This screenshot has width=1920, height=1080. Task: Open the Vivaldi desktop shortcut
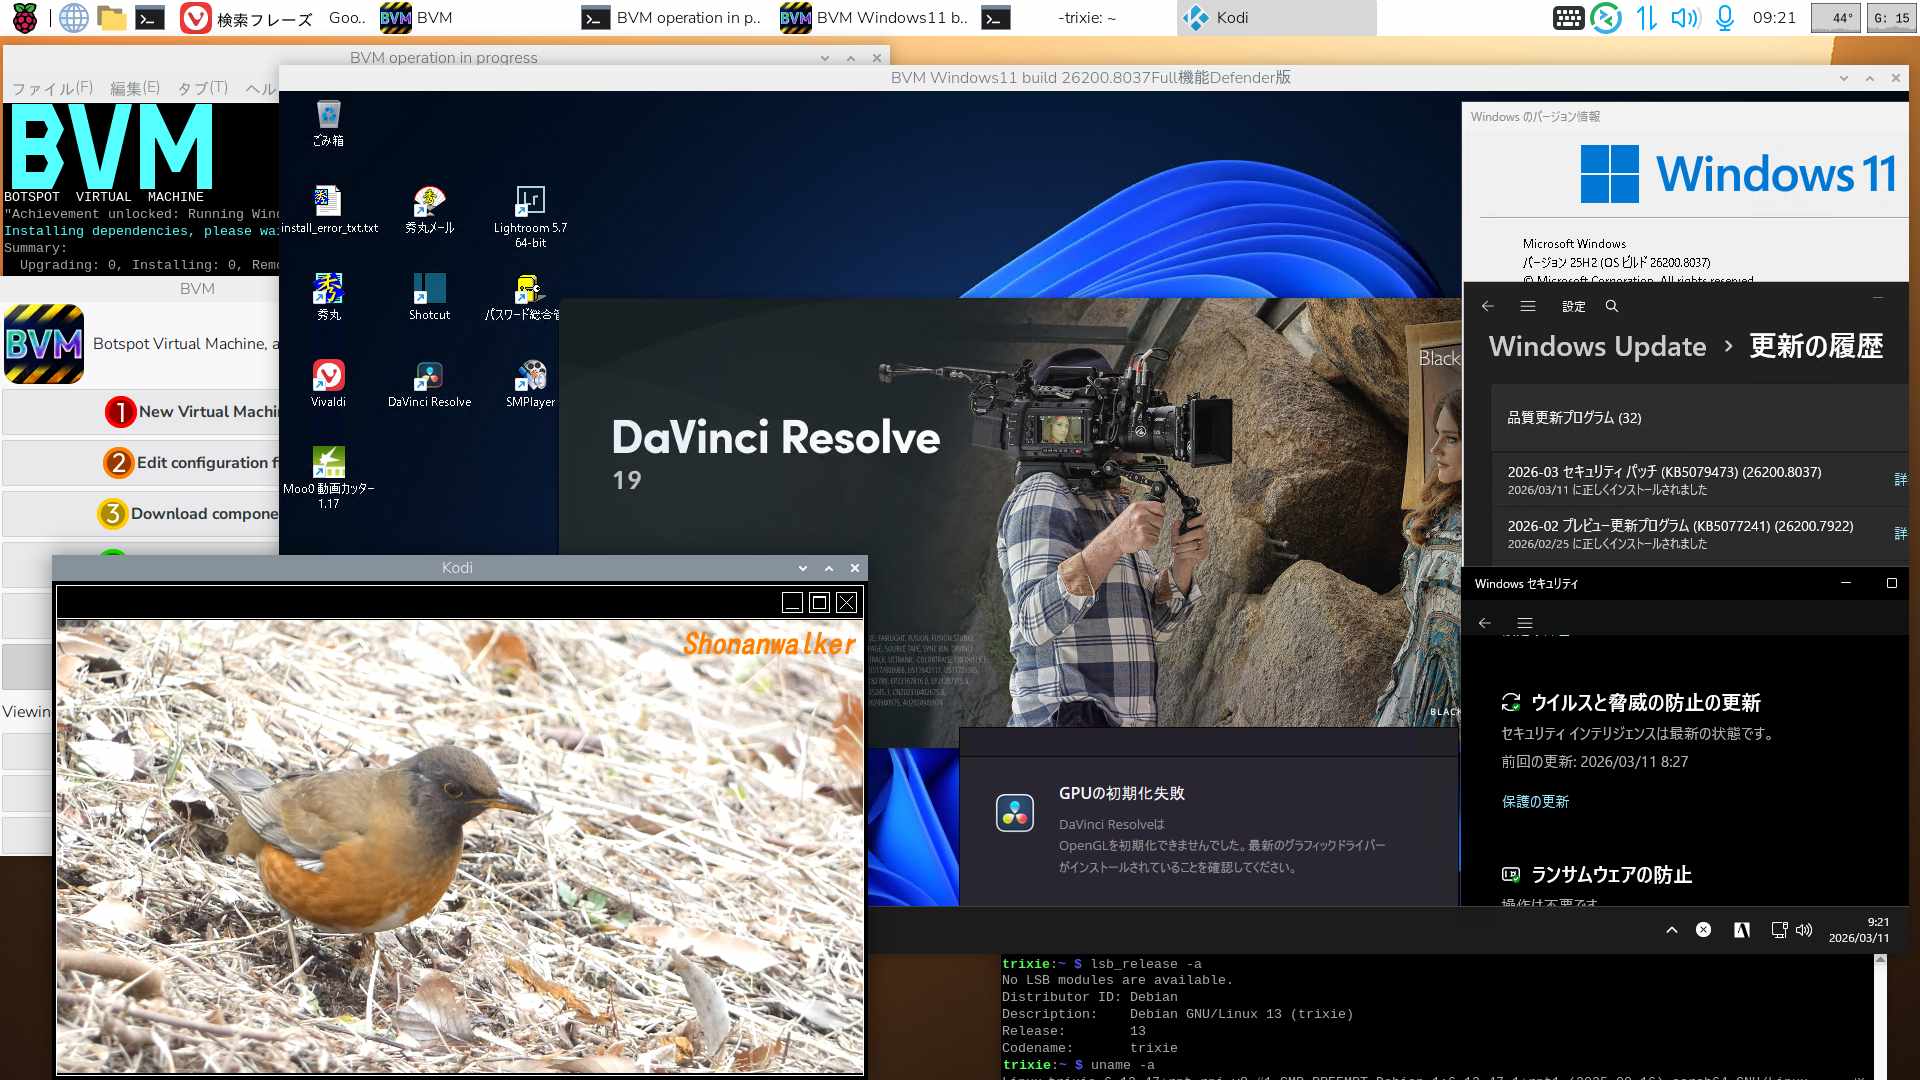click(328, 377)
